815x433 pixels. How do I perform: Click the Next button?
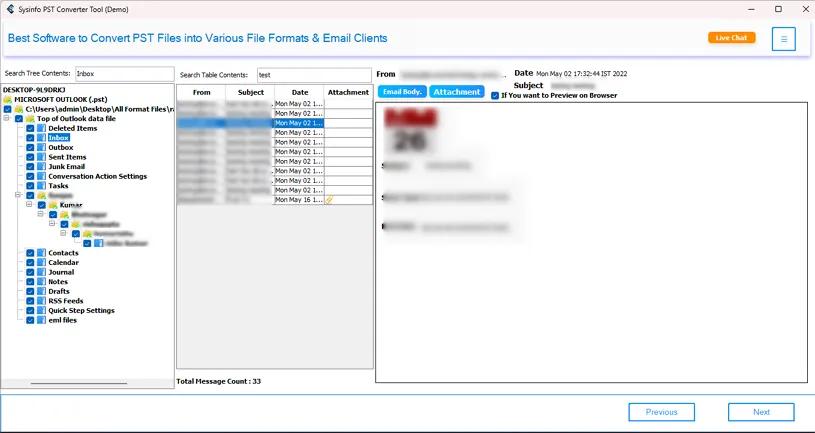pos(761,412)
